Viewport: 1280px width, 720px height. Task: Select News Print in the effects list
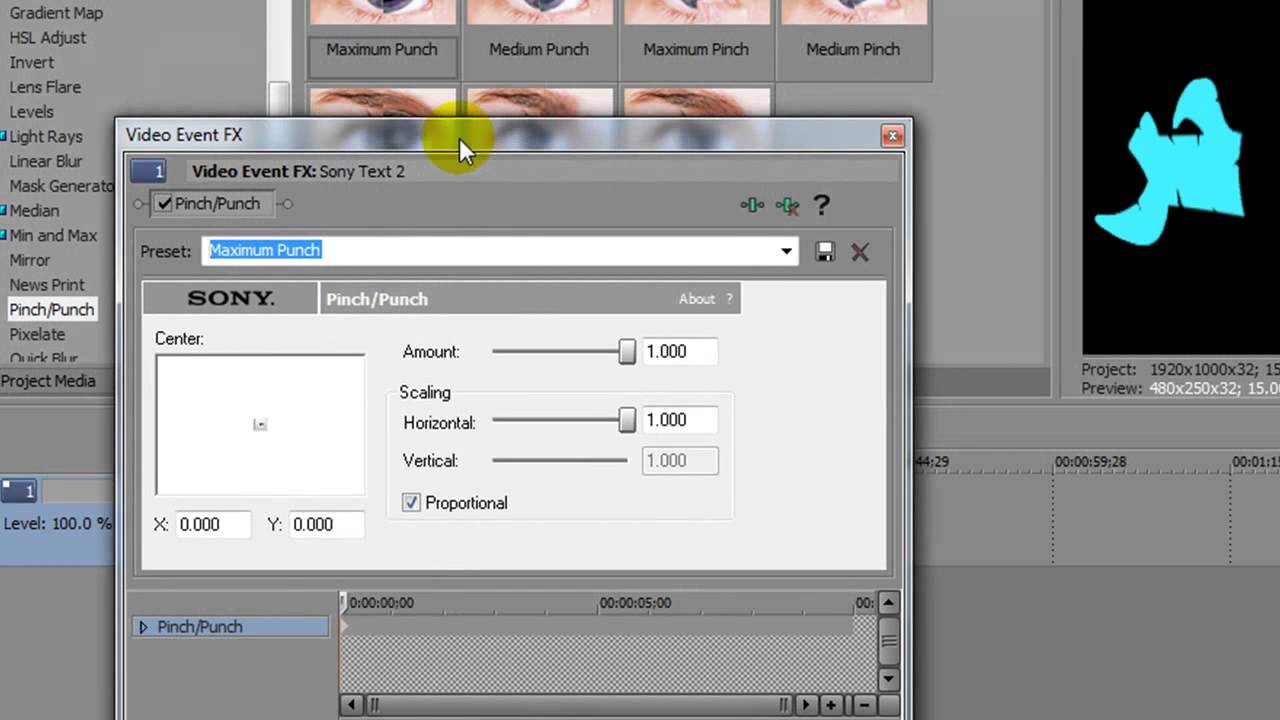47,285
